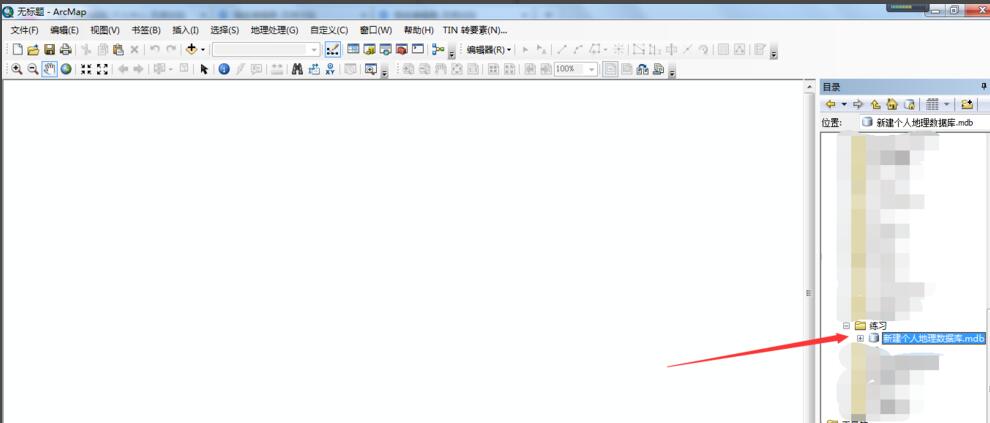The width and height of the screenshot is (990, 423).
Task: Open the Editor(R) dropdown menu
Action: click(x=489, y=49)
